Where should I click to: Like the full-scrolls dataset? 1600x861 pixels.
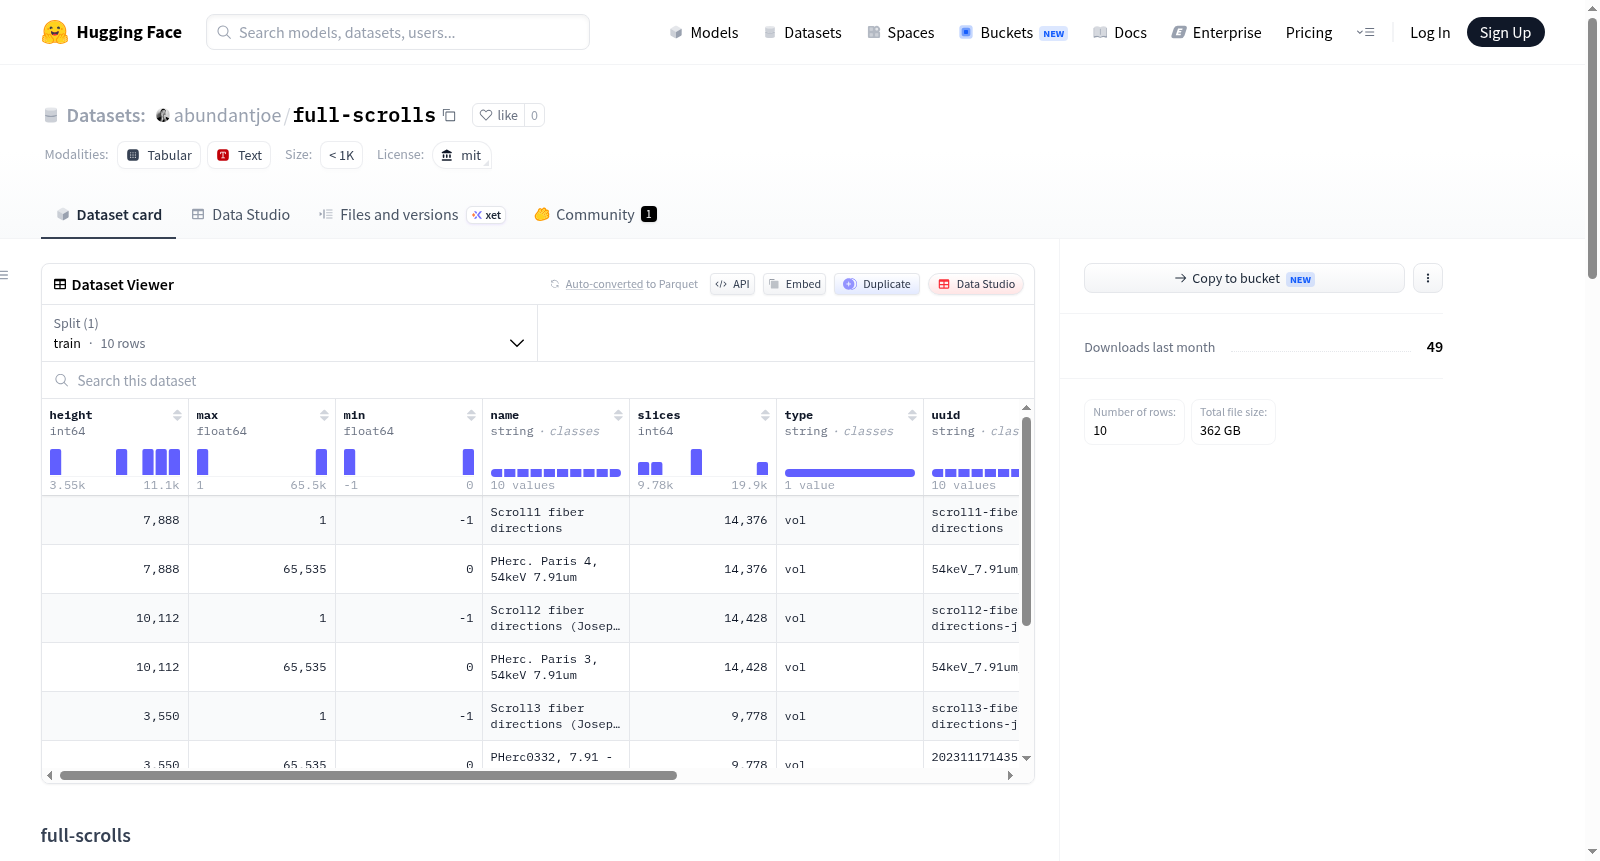point(499,115)
